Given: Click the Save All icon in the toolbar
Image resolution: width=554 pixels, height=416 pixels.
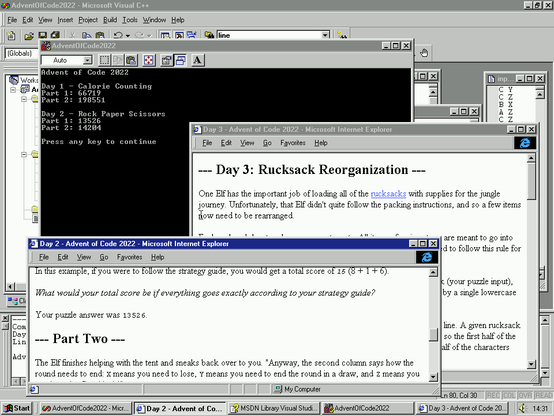Looking at the screenshot, I should (55, 35).
